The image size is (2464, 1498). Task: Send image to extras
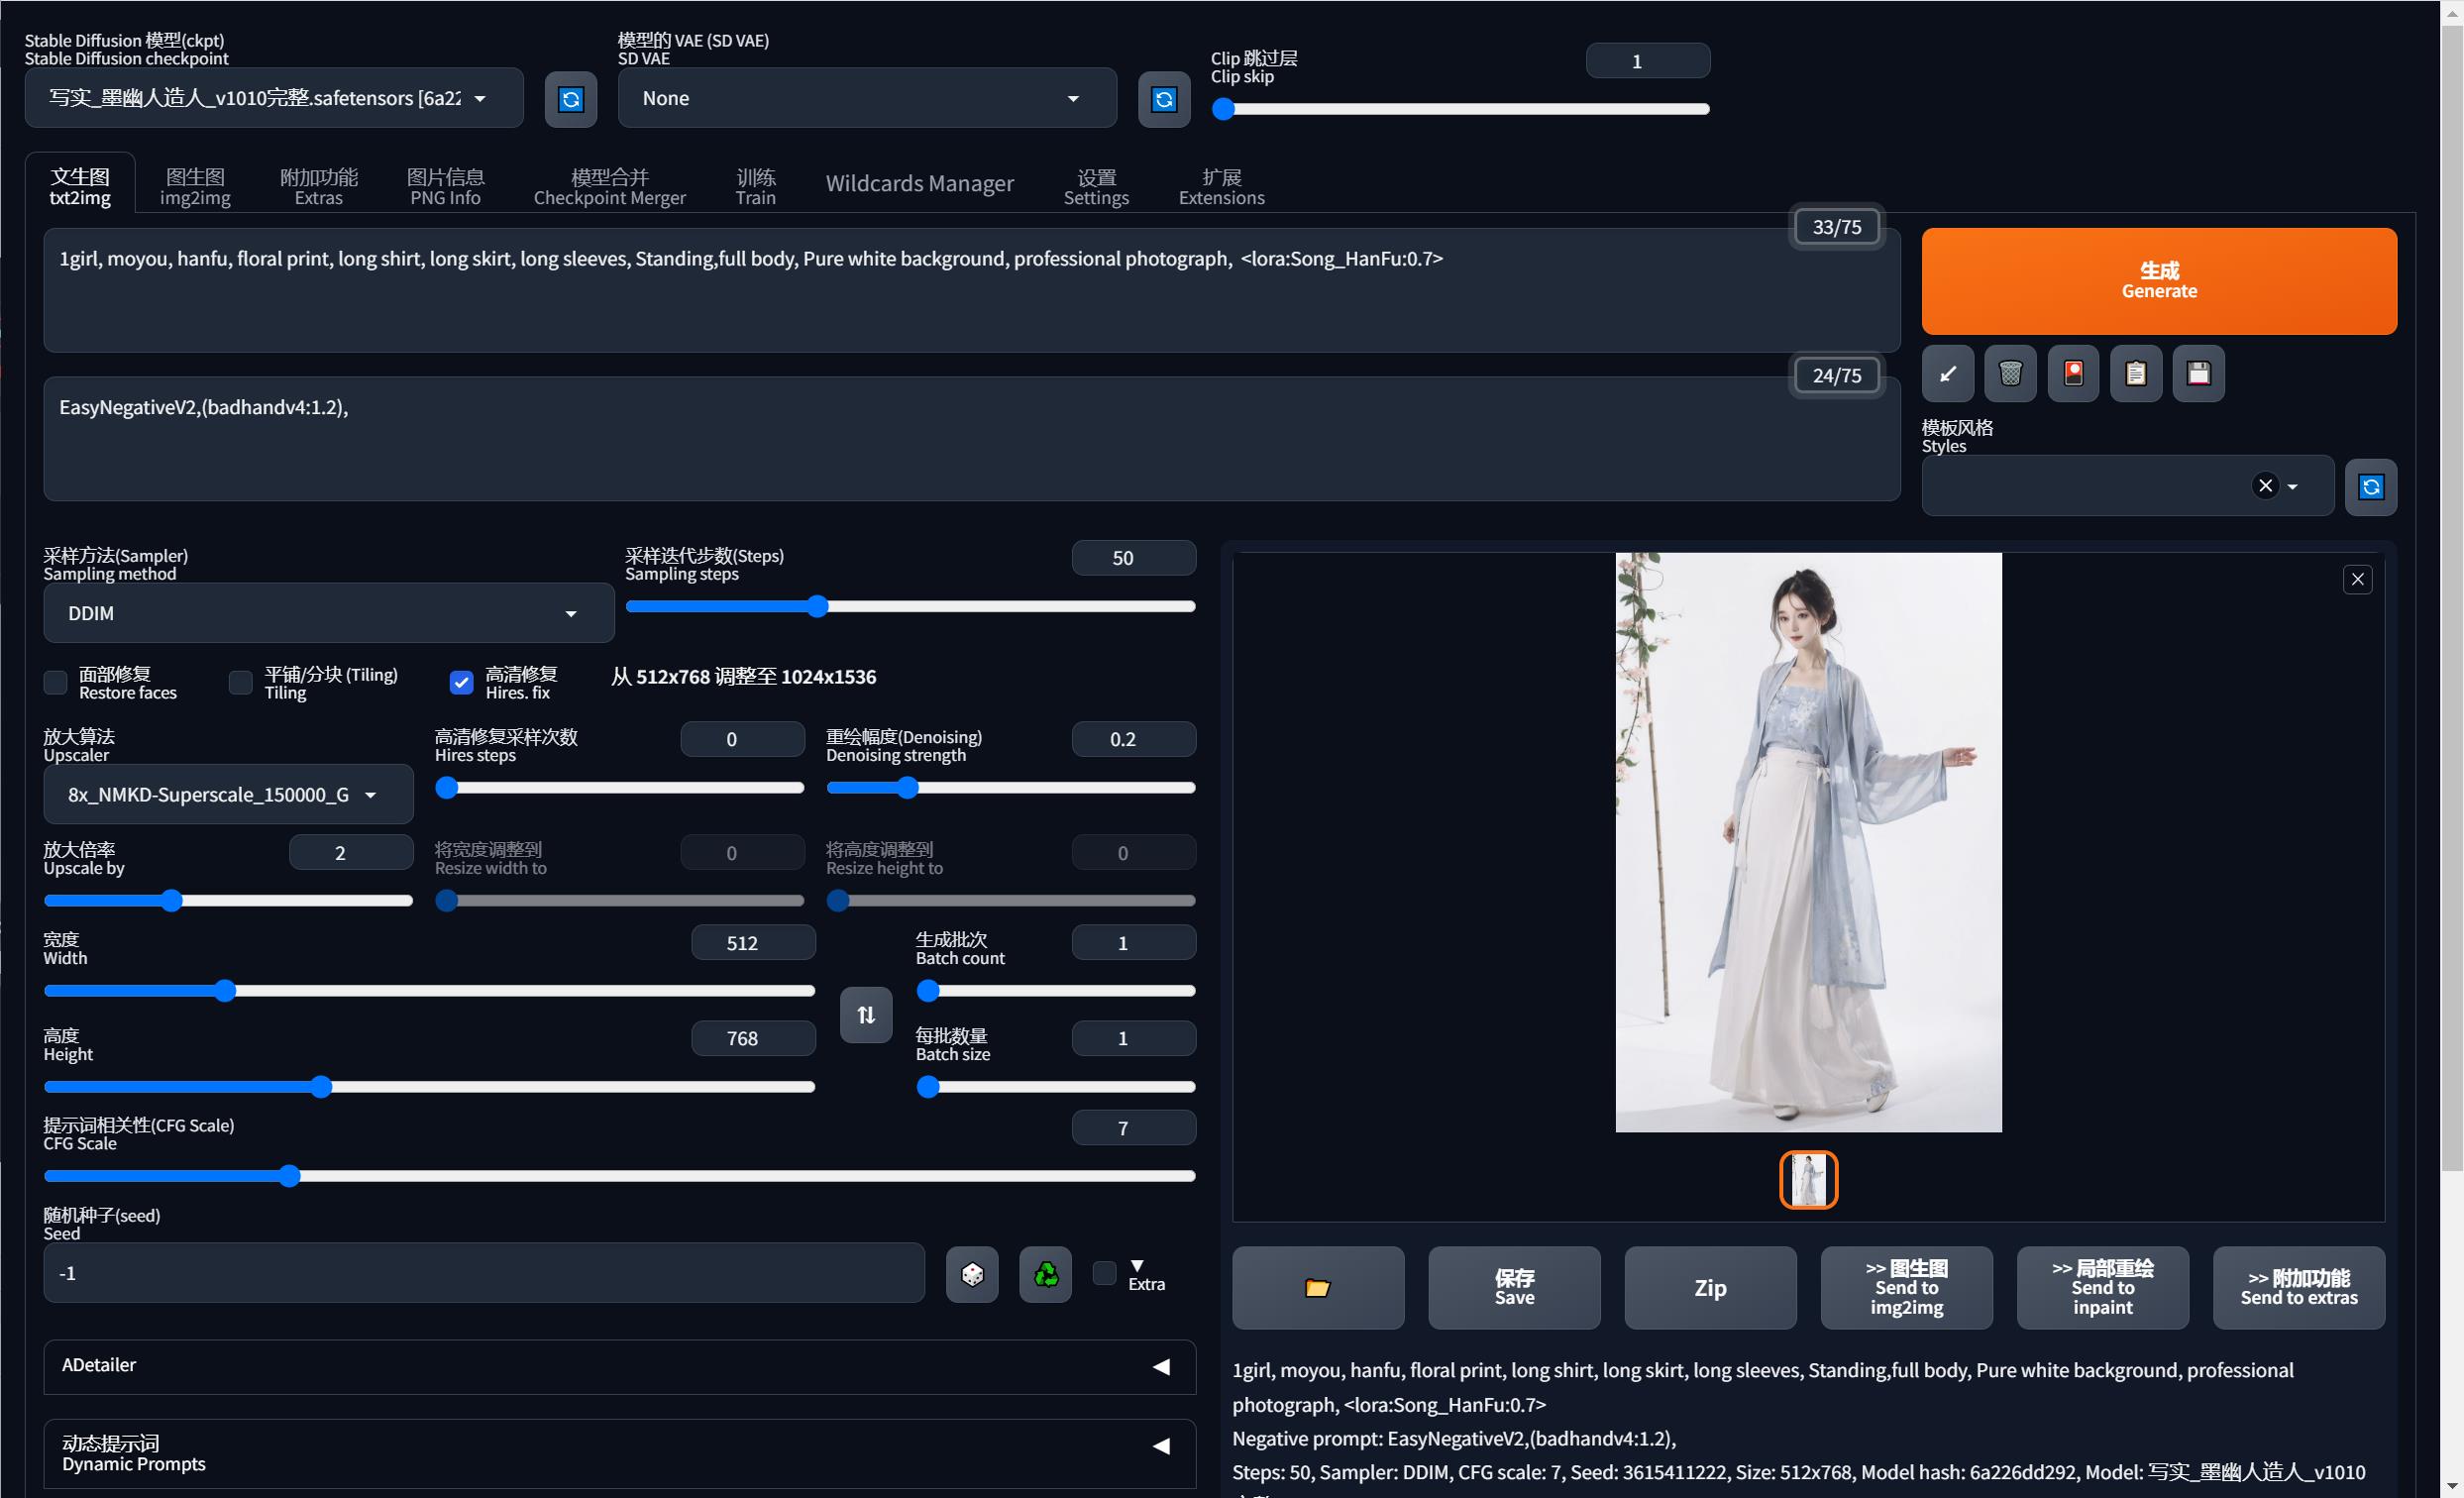pos(2298,1287)
